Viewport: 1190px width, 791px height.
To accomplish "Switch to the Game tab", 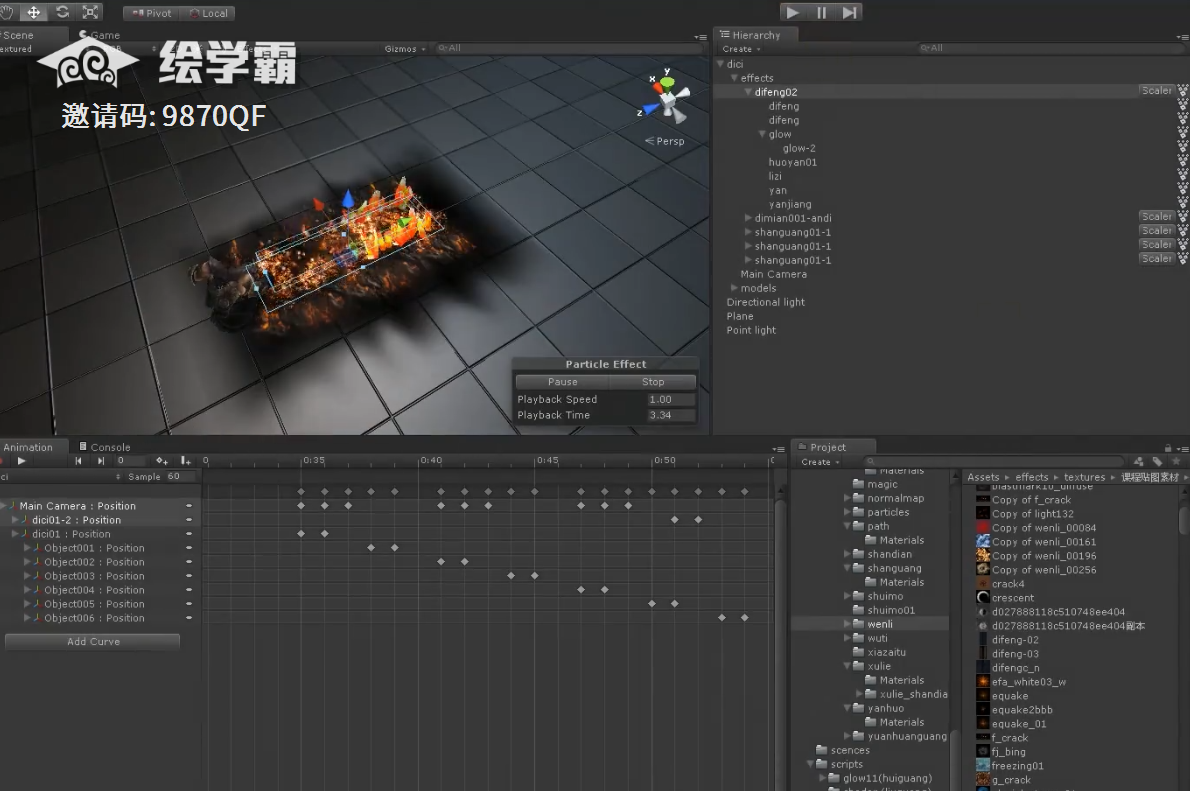I will [x=99, y=35].
